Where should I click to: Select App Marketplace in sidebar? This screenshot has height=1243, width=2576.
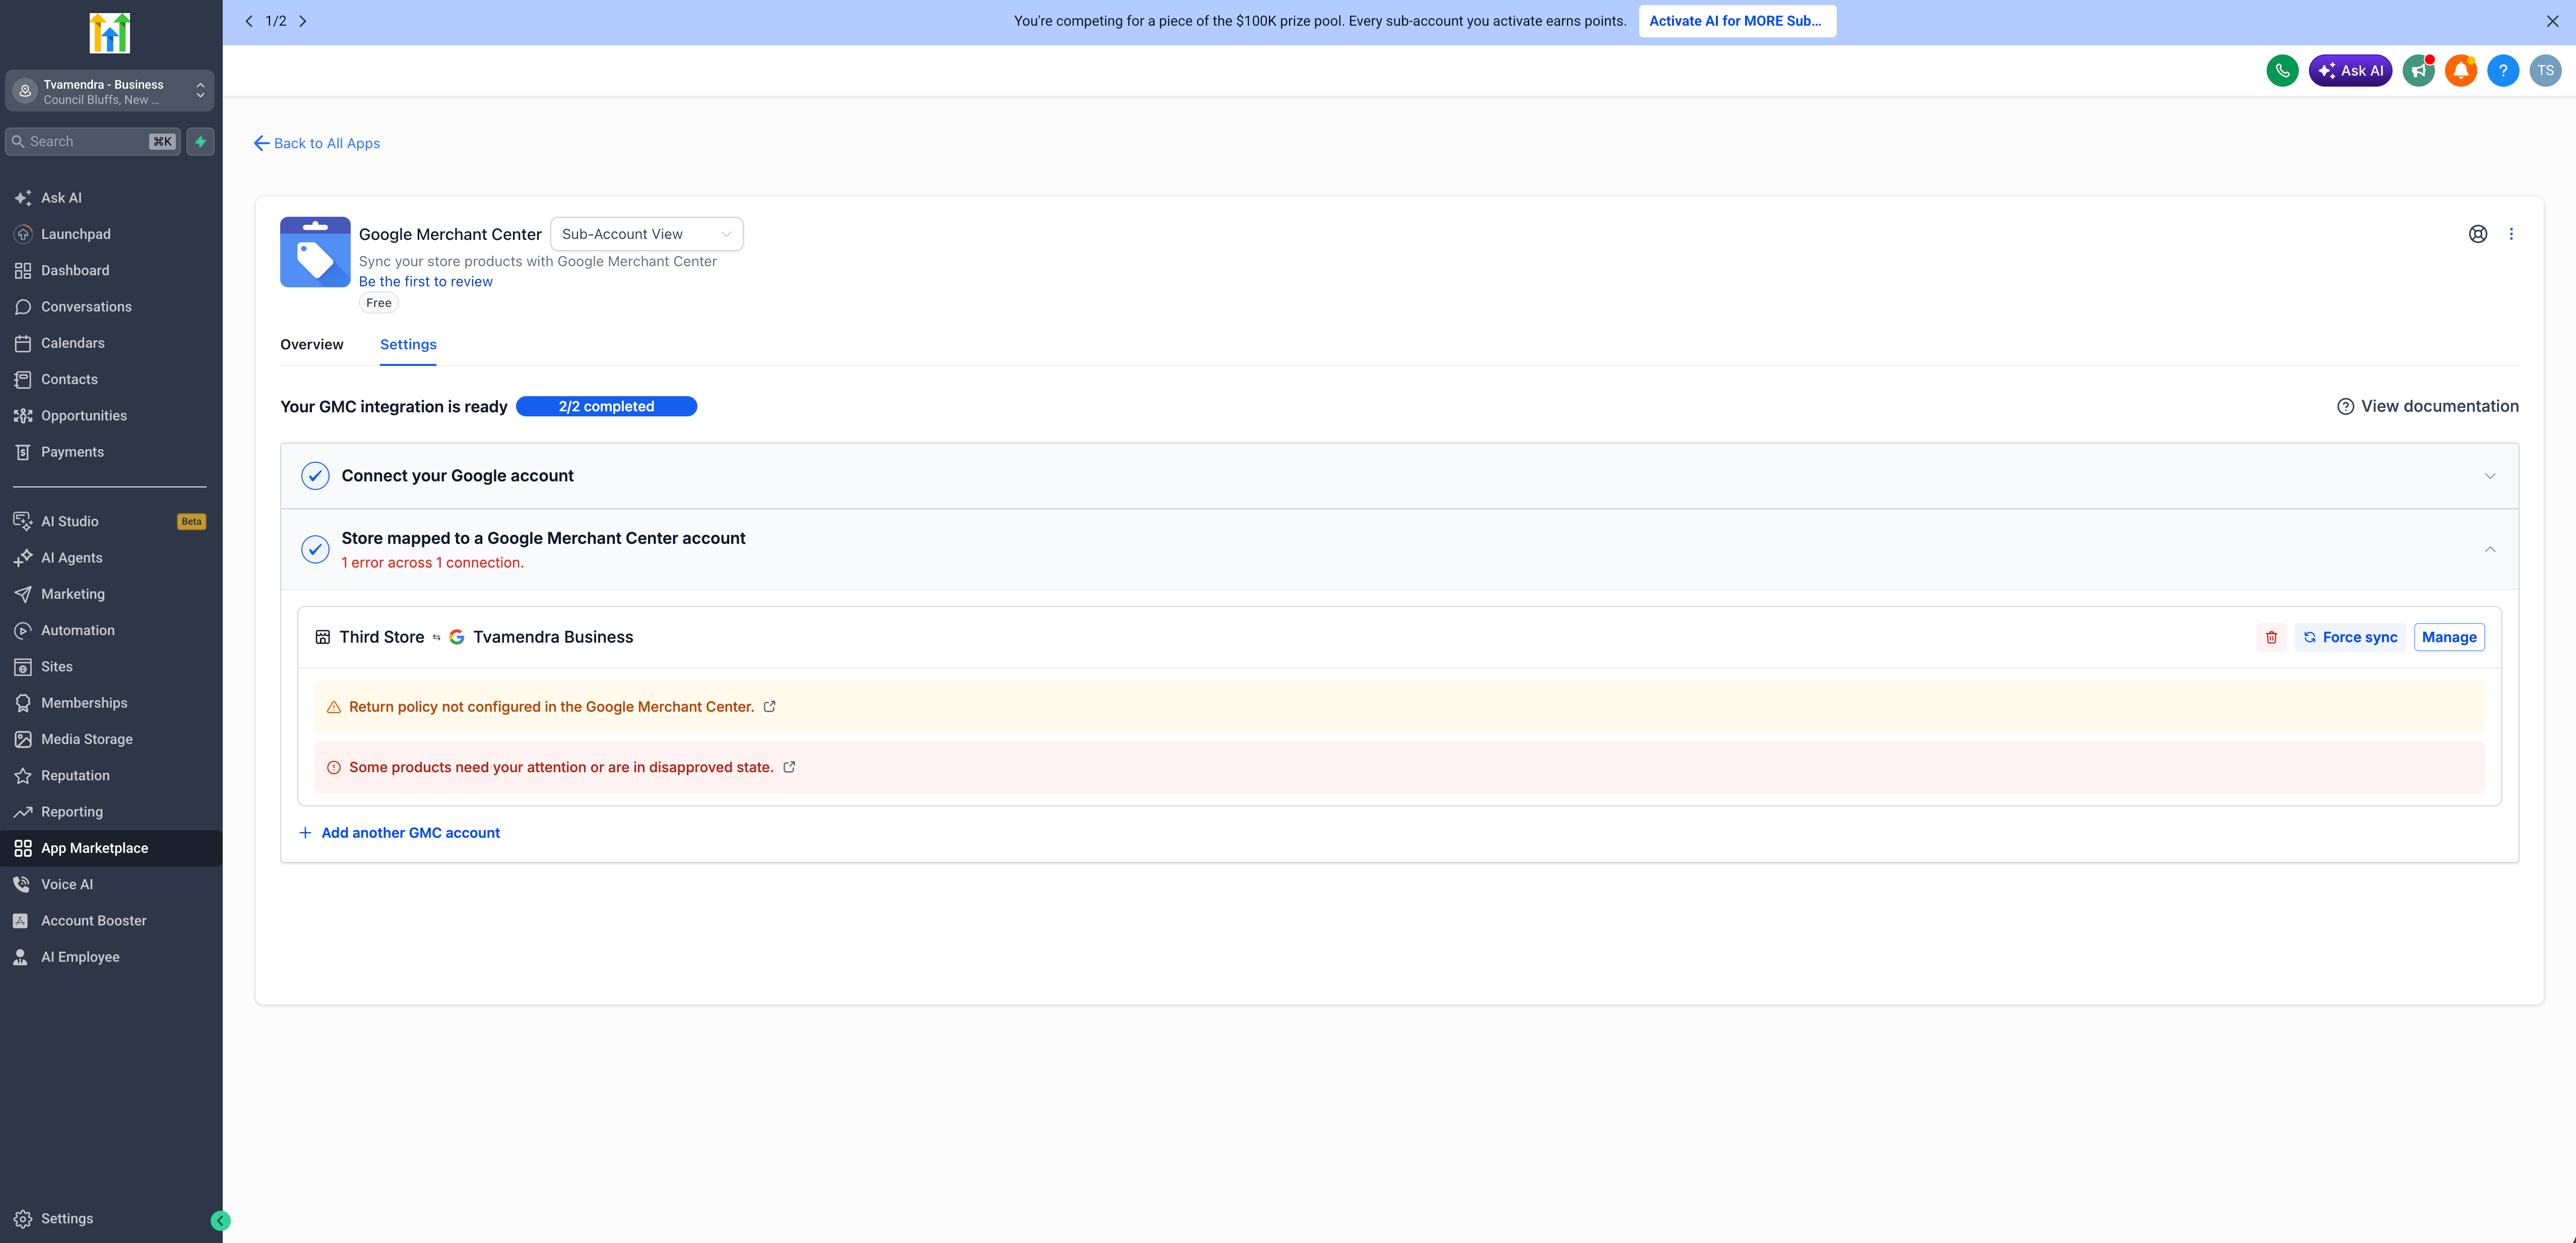tap(110, 848)
